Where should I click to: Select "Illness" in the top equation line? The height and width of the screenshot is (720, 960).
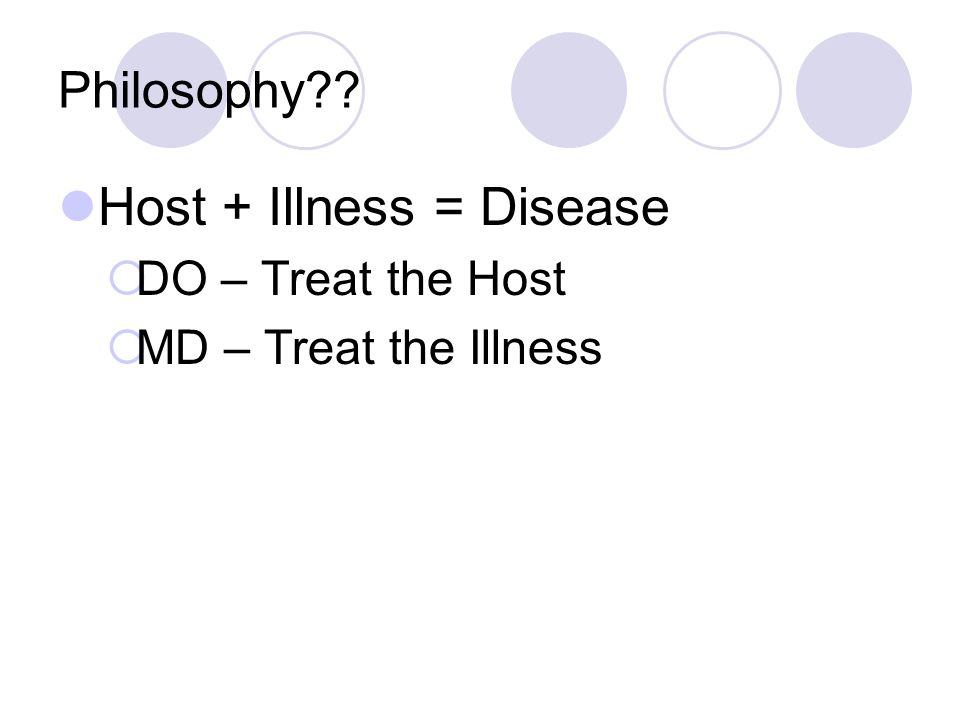tap(342, 207)
